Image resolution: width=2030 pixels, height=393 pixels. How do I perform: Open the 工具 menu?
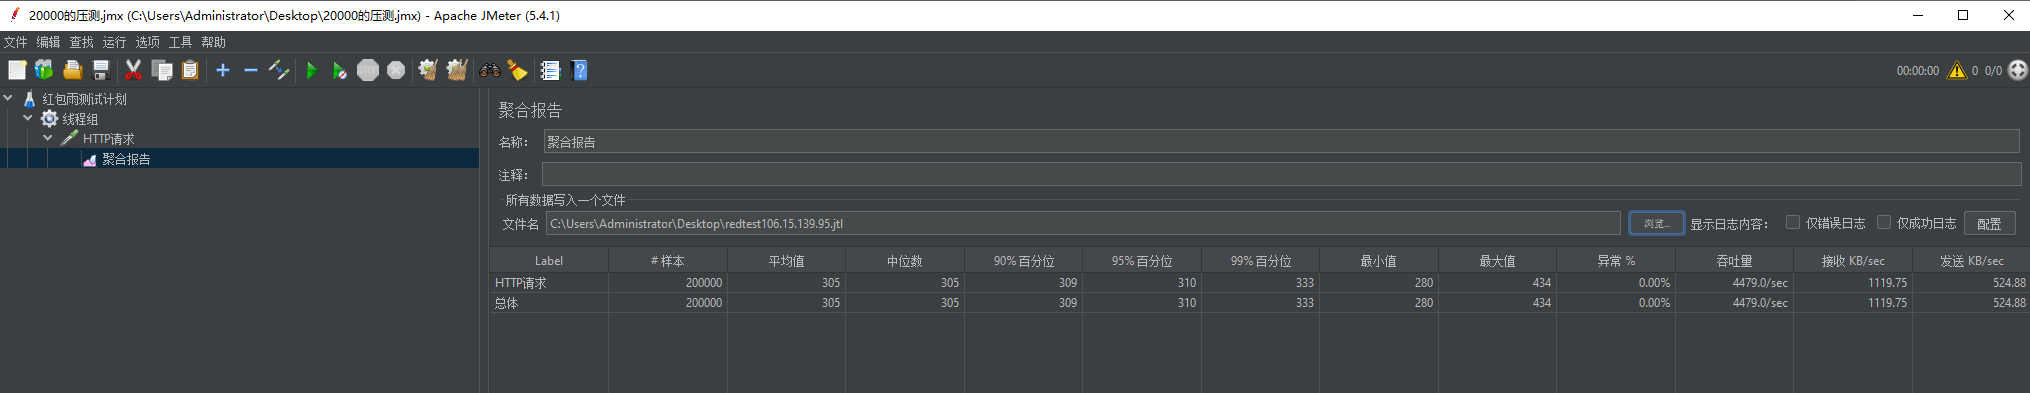coord(180,42)
